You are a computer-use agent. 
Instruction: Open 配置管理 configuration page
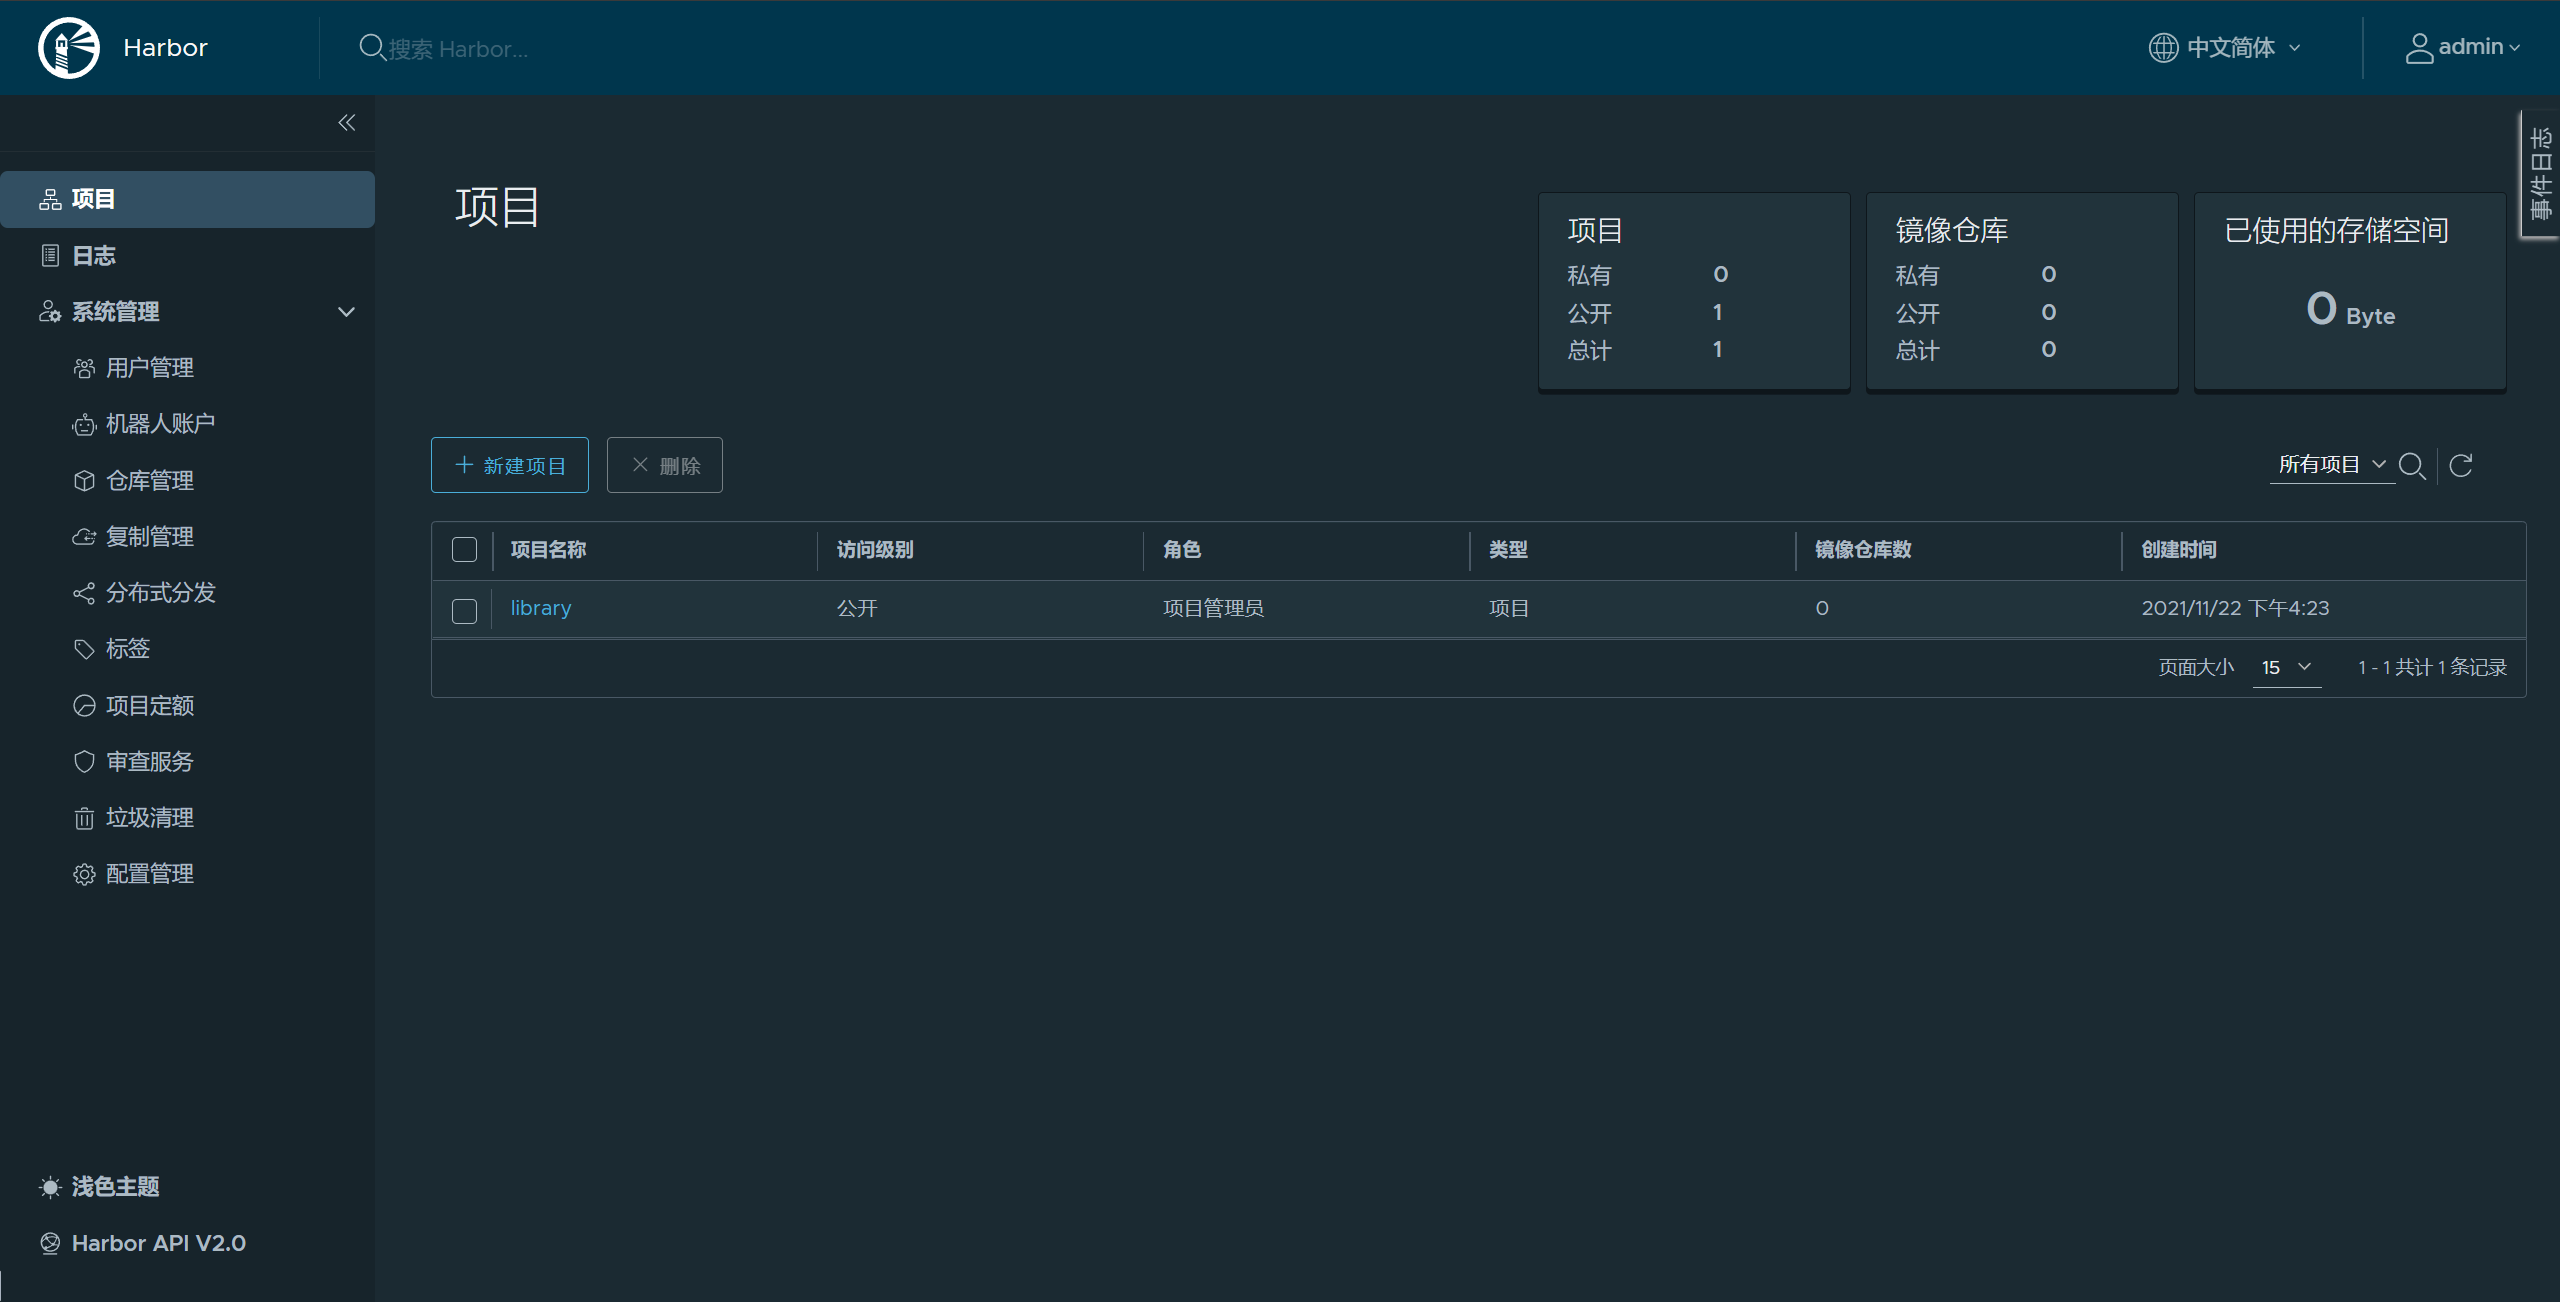(149, 874)
